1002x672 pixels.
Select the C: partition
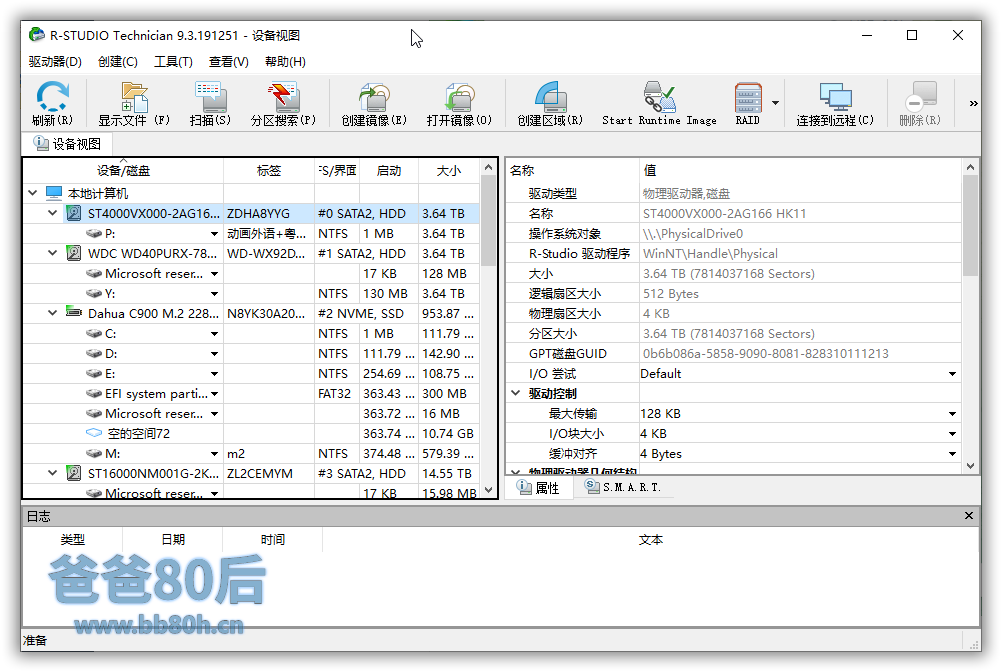pos(251,333)
